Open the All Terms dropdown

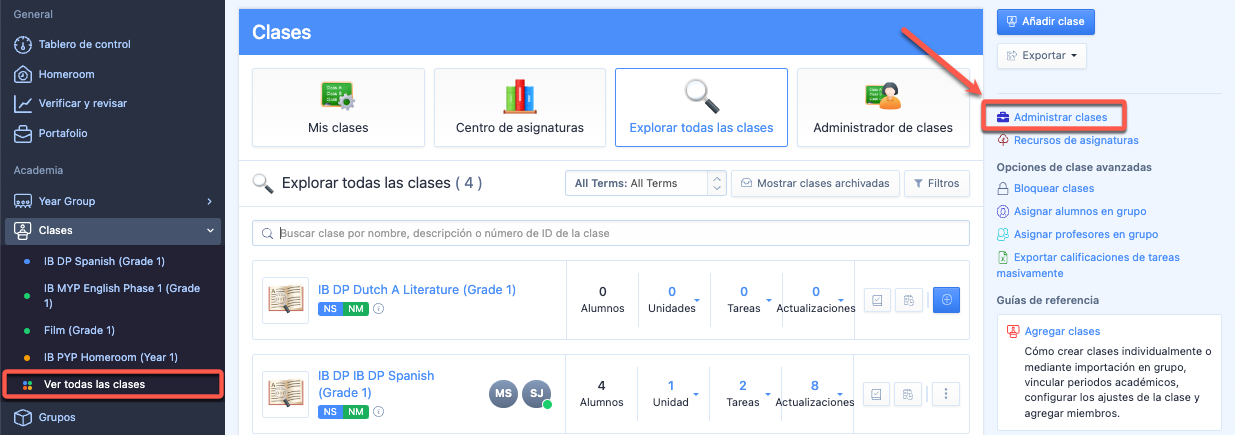(x=645, y=183)
